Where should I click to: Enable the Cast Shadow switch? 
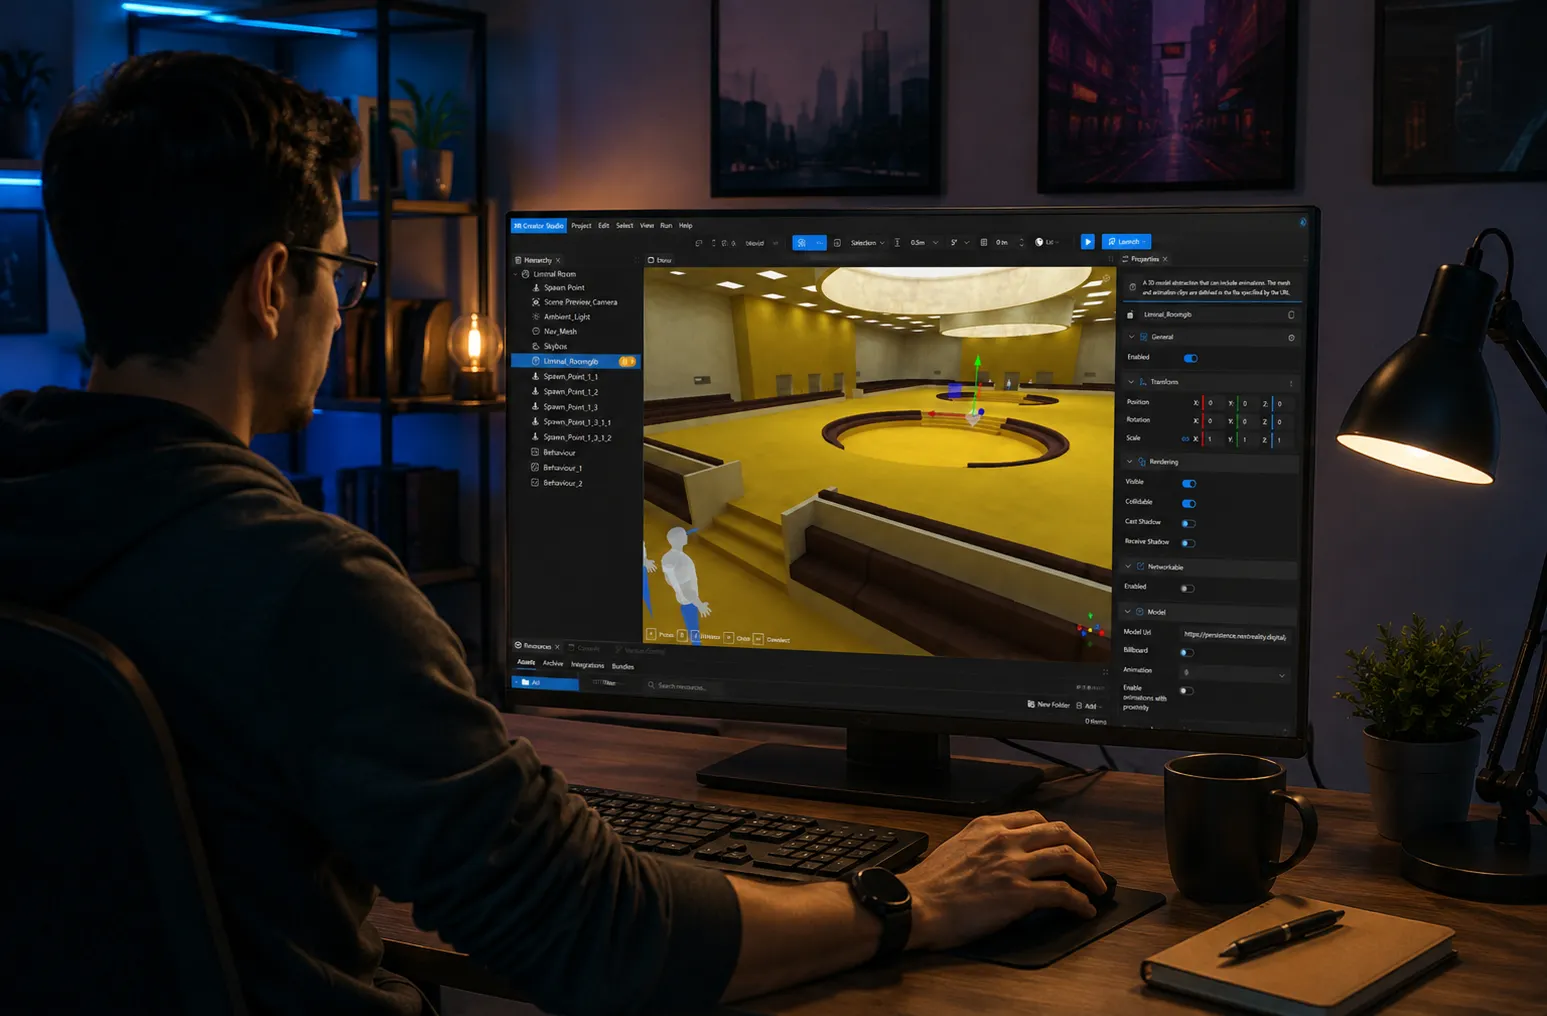(x=1188, y=523)
